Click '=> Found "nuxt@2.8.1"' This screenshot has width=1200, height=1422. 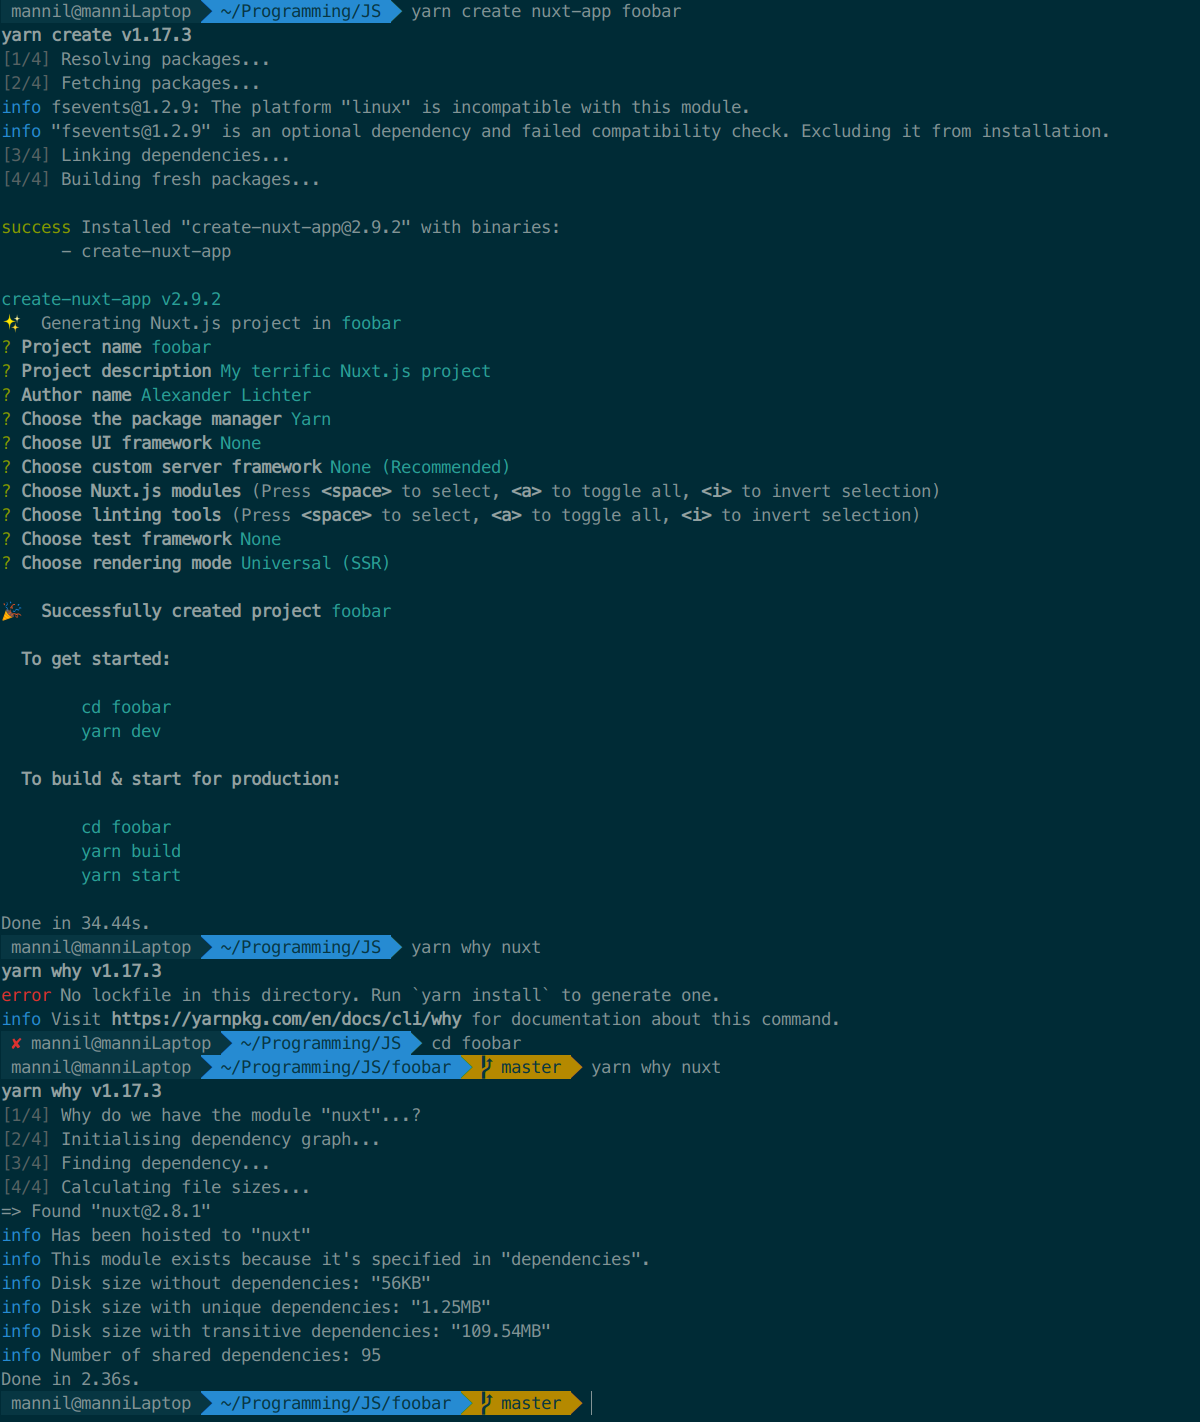tap(106, 1211)
